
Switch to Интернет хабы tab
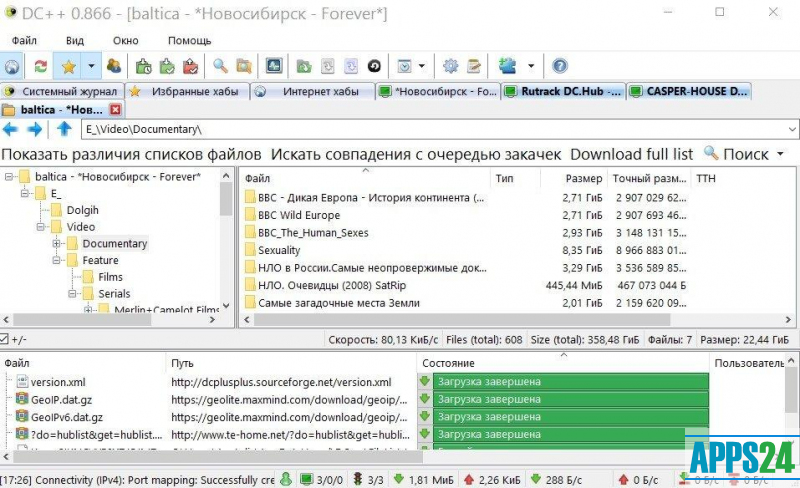pyautogui.click(x=312, y=91)
